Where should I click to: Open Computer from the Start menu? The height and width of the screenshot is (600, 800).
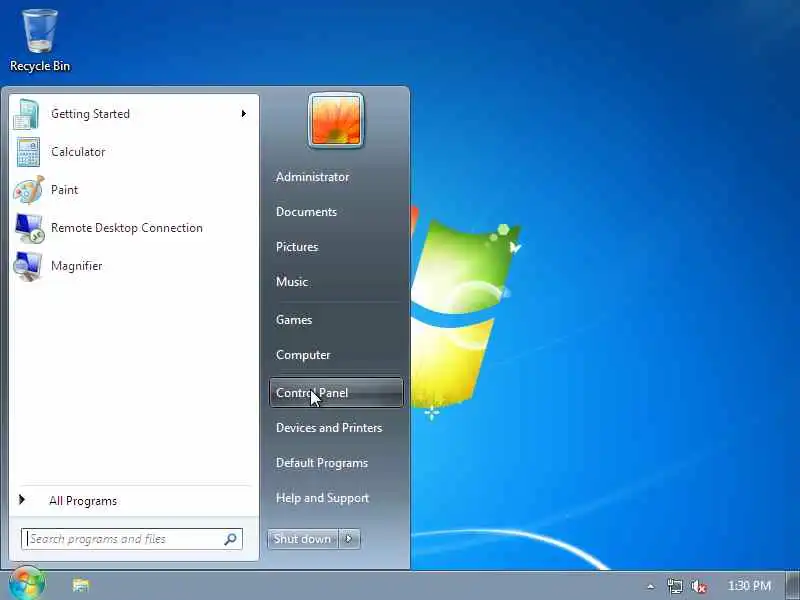coord(303,355)
